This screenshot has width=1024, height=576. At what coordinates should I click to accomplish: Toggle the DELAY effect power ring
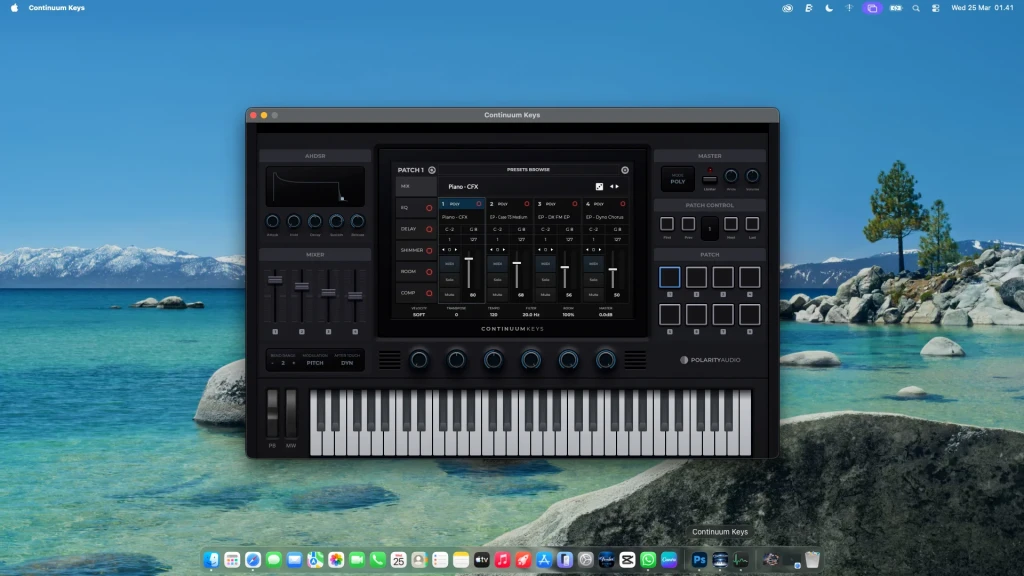coord(429,229)
